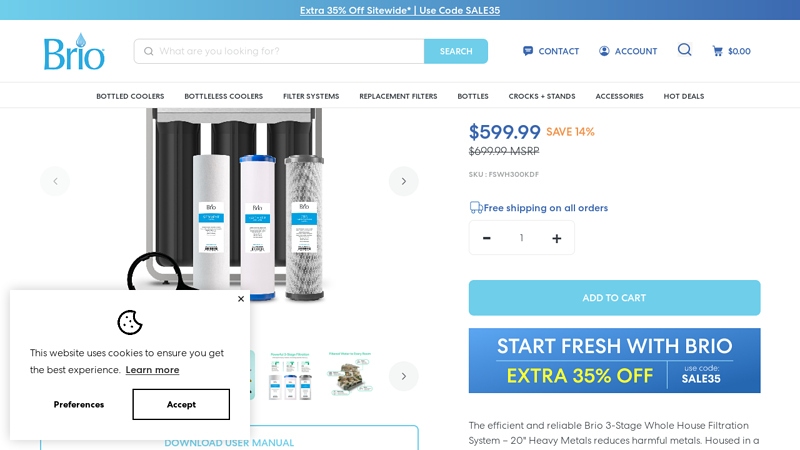Open the Hot Deals menu
The height and width of the screenshot is (450, 800).
[x=684, y=96]
